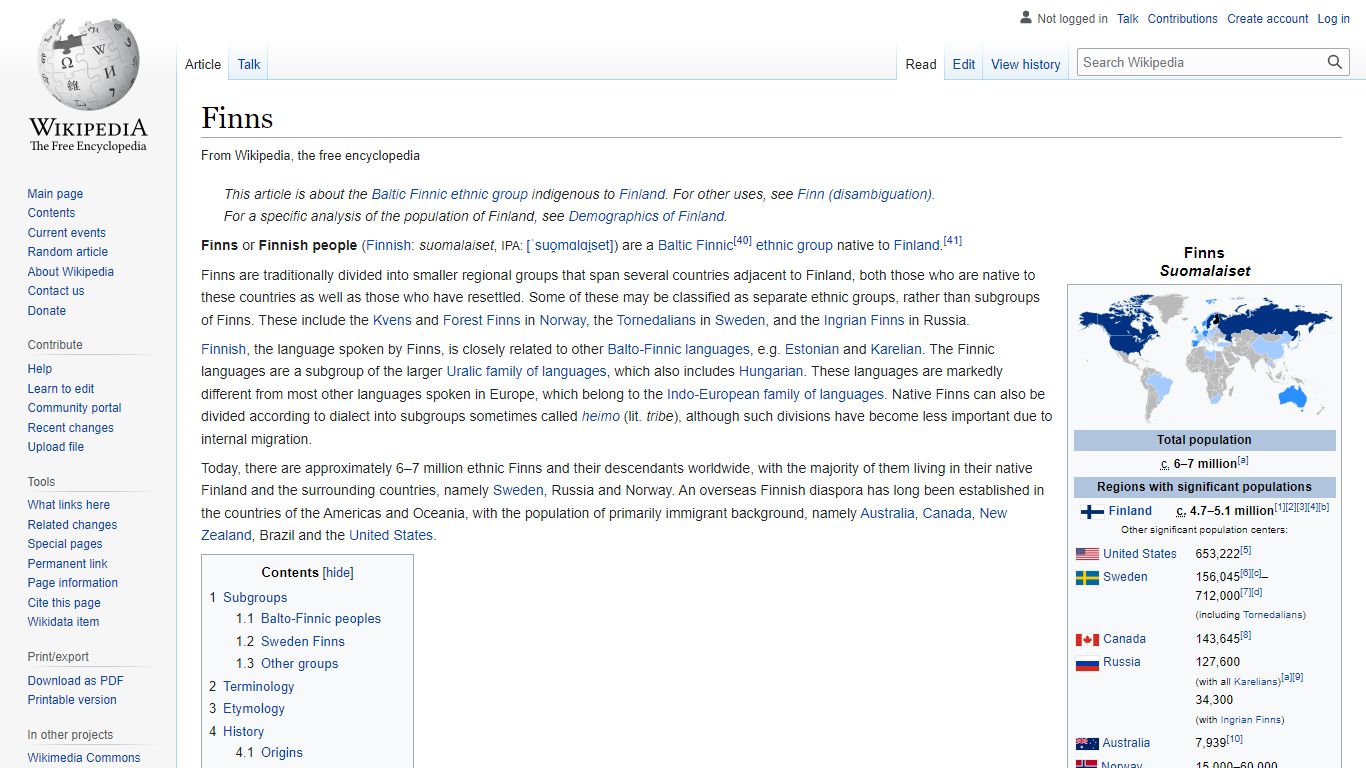Open the Help link under Contribute
Screen dimensions: 1366x768
click(x=40, y=369)
